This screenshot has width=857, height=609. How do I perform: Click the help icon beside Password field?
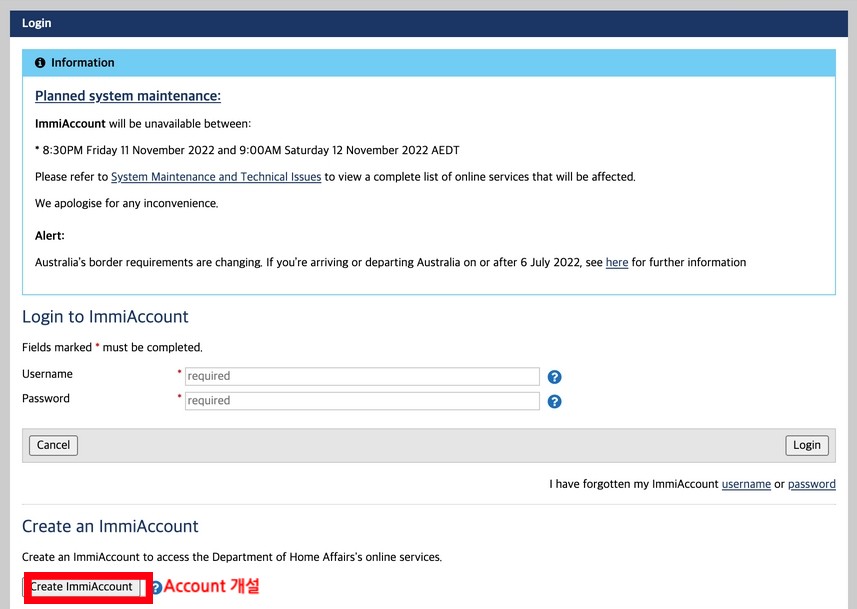[554, 401]
